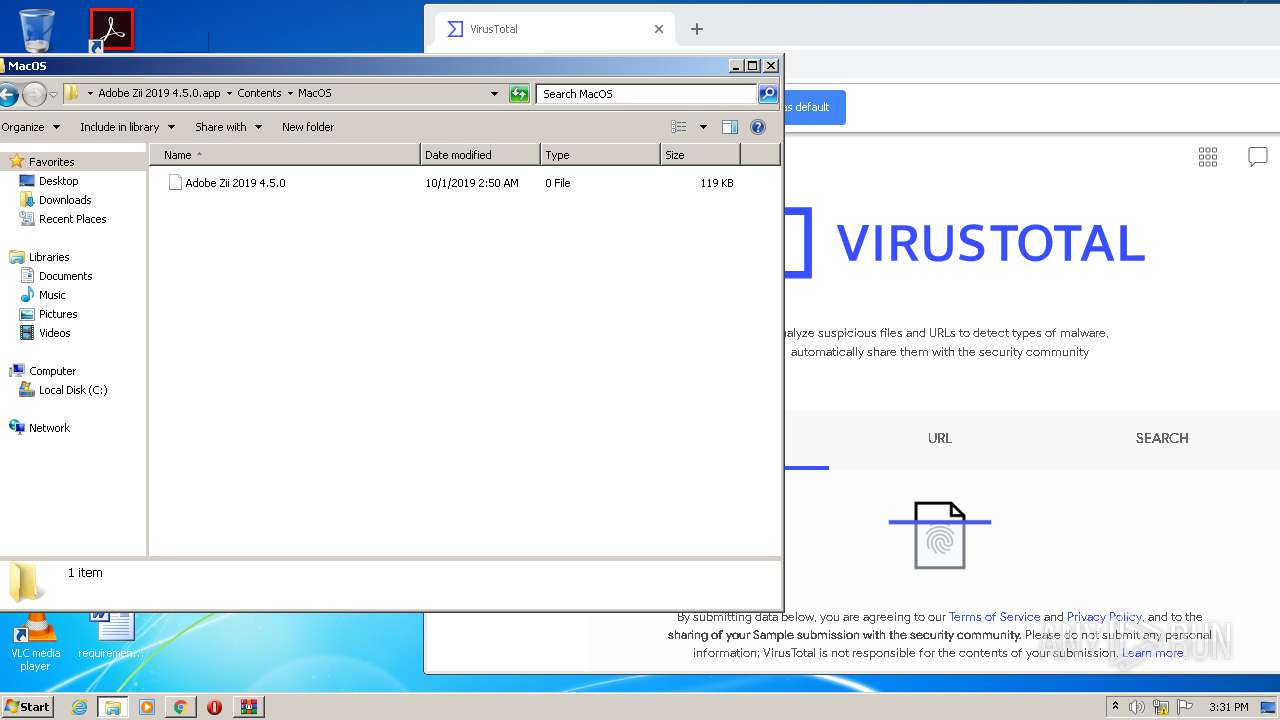Sort by Date modified column header
Screen dimensions: 1280x720
pyautogui.click(x=481, y=155)
